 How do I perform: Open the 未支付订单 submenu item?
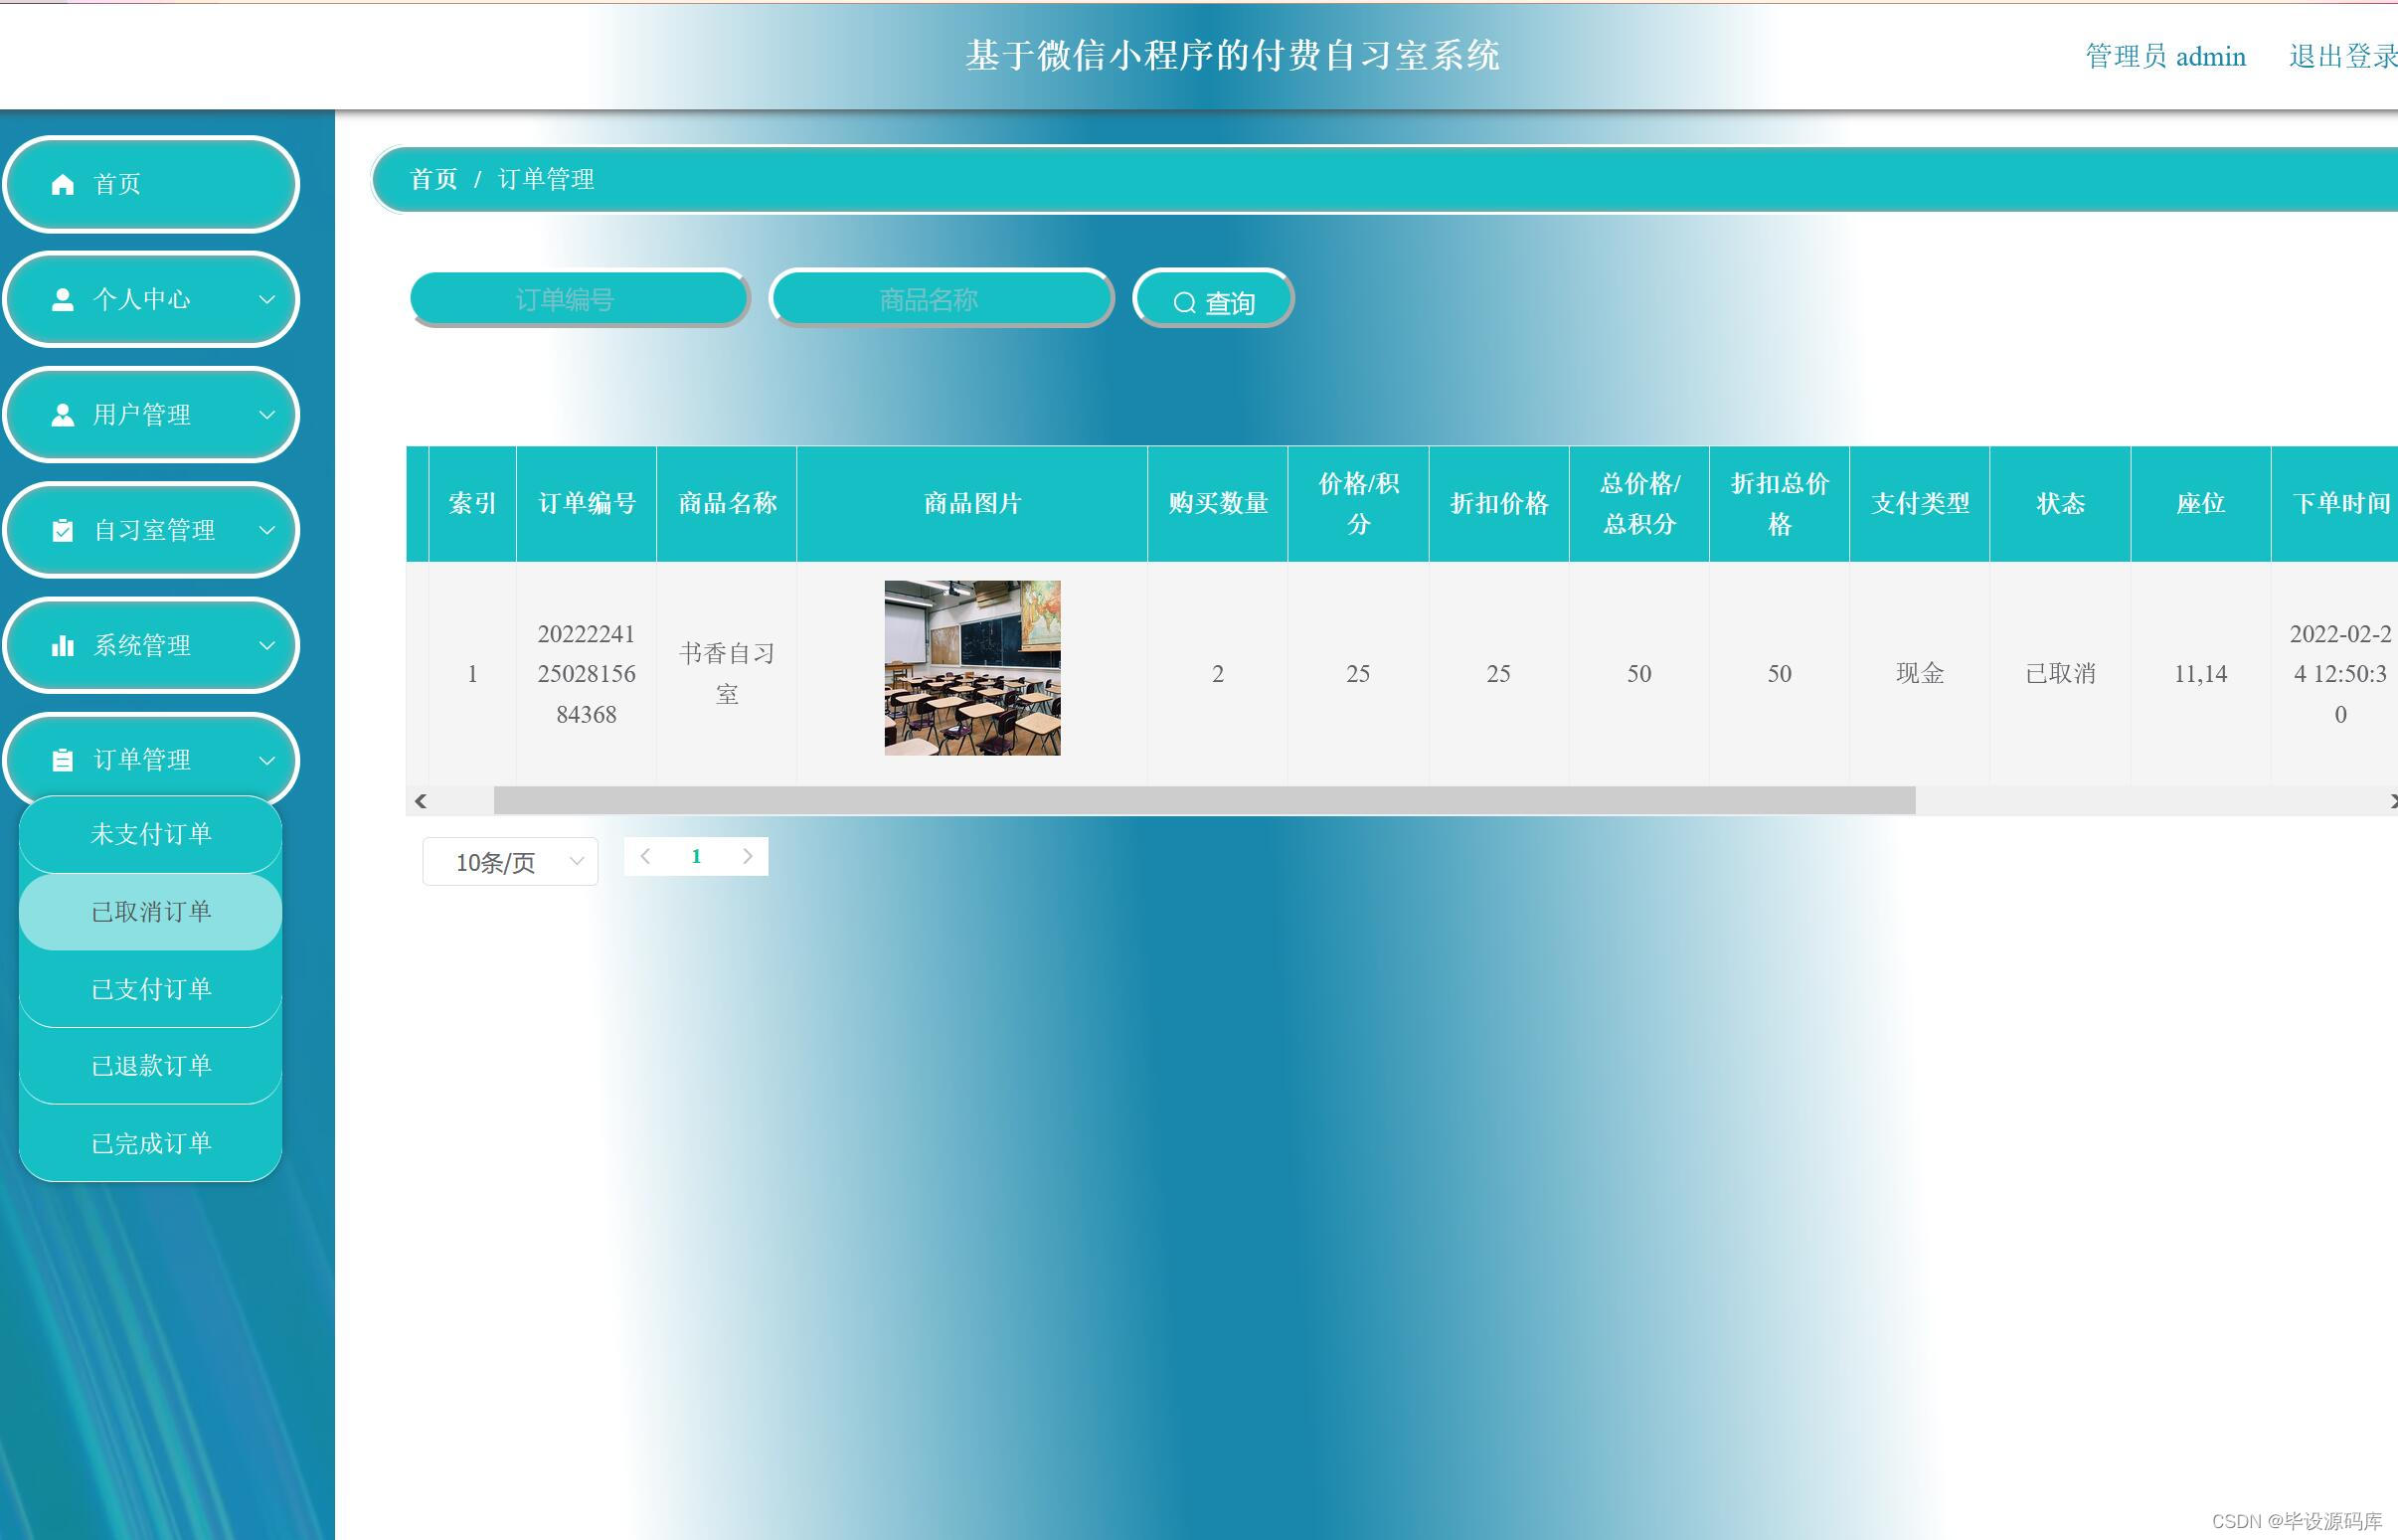point(151,834)
